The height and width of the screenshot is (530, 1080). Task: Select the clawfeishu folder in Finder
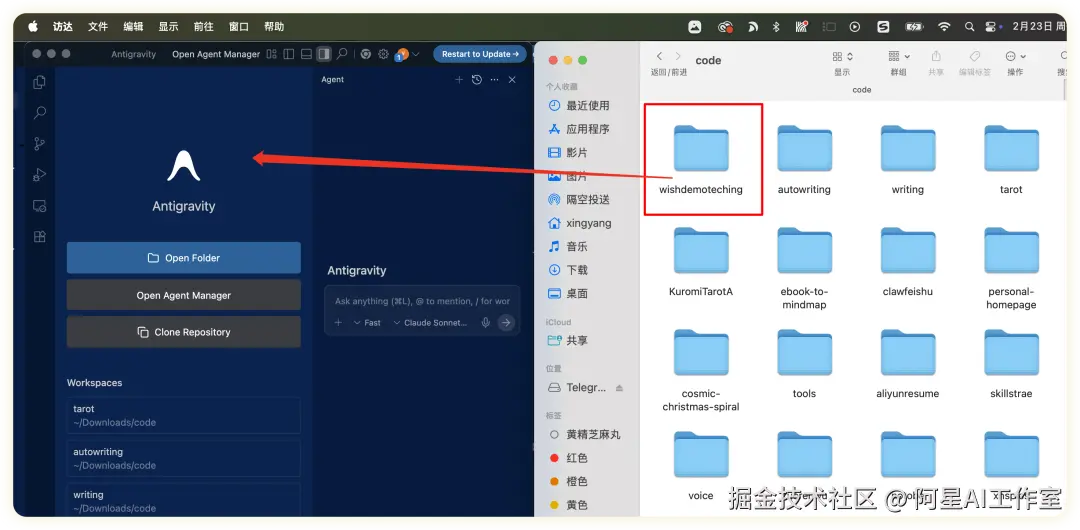pos(907,262)
